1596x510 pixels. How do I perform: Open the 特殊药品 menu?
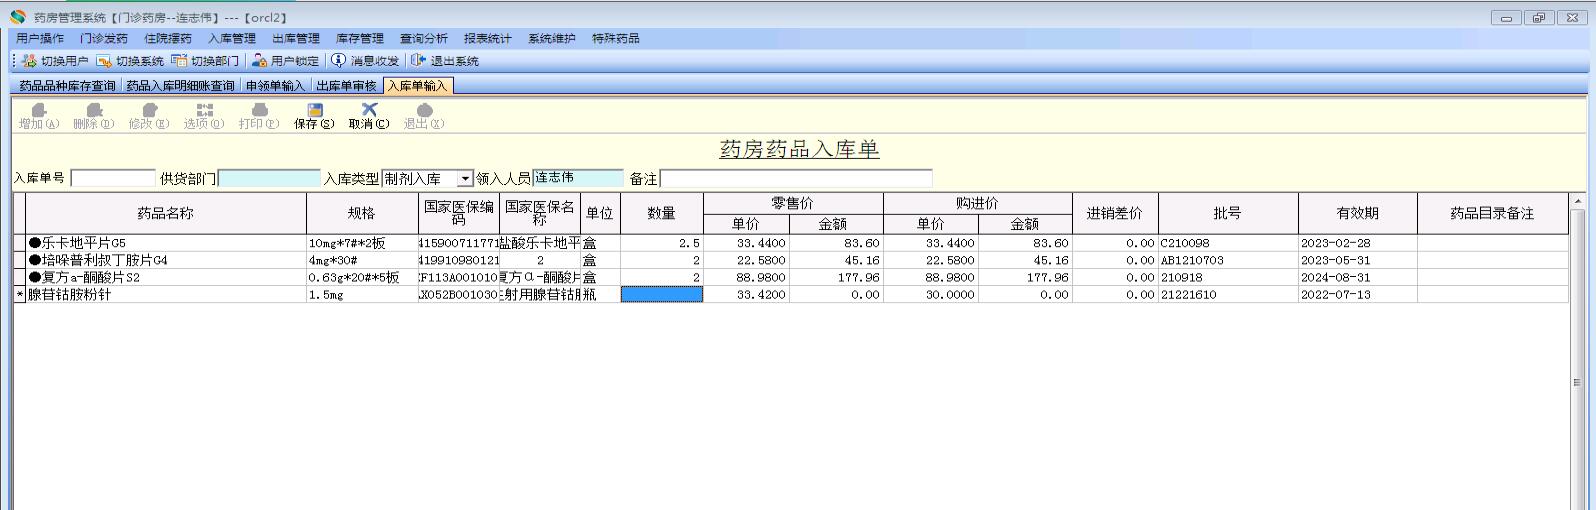pos(616,38)
